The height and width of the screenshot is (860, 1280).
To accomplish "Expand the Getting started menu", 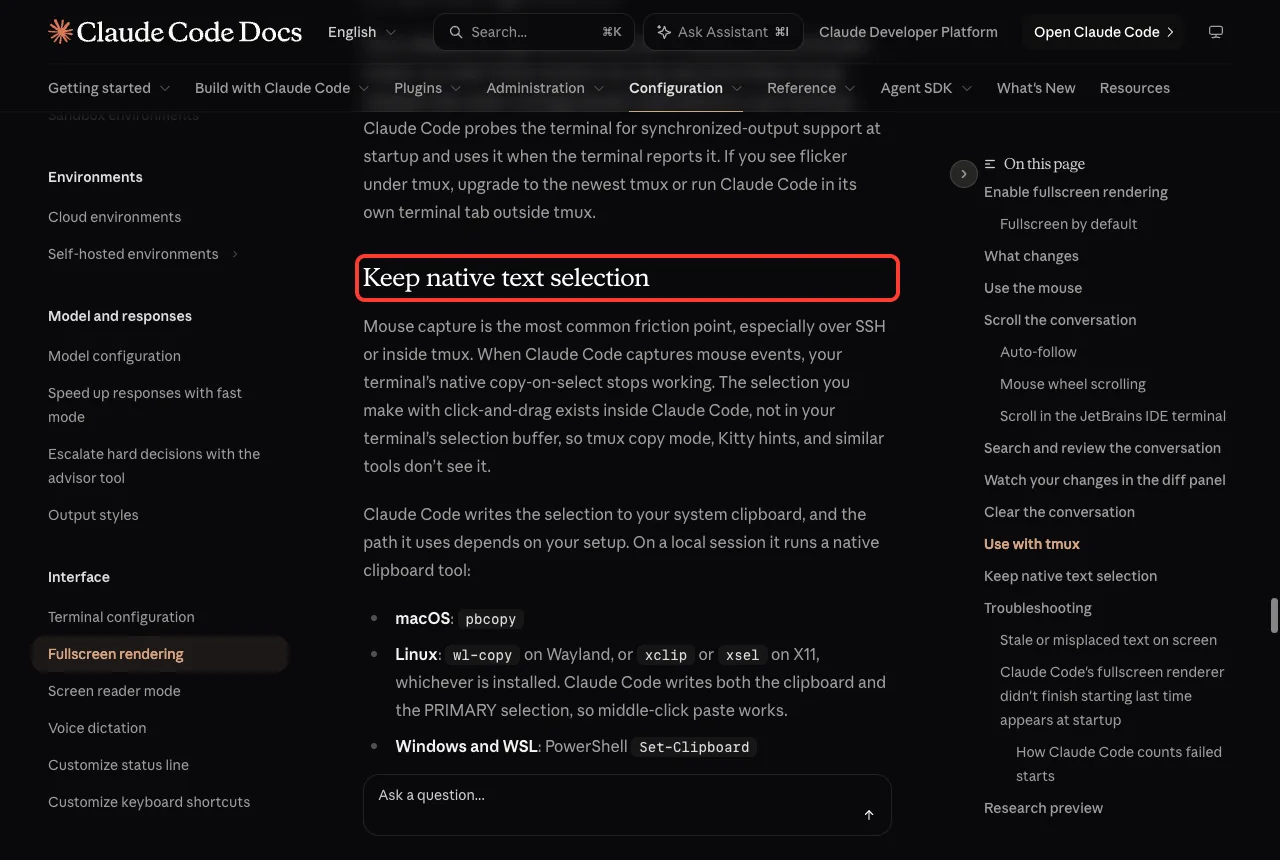I will coord(109,88).
